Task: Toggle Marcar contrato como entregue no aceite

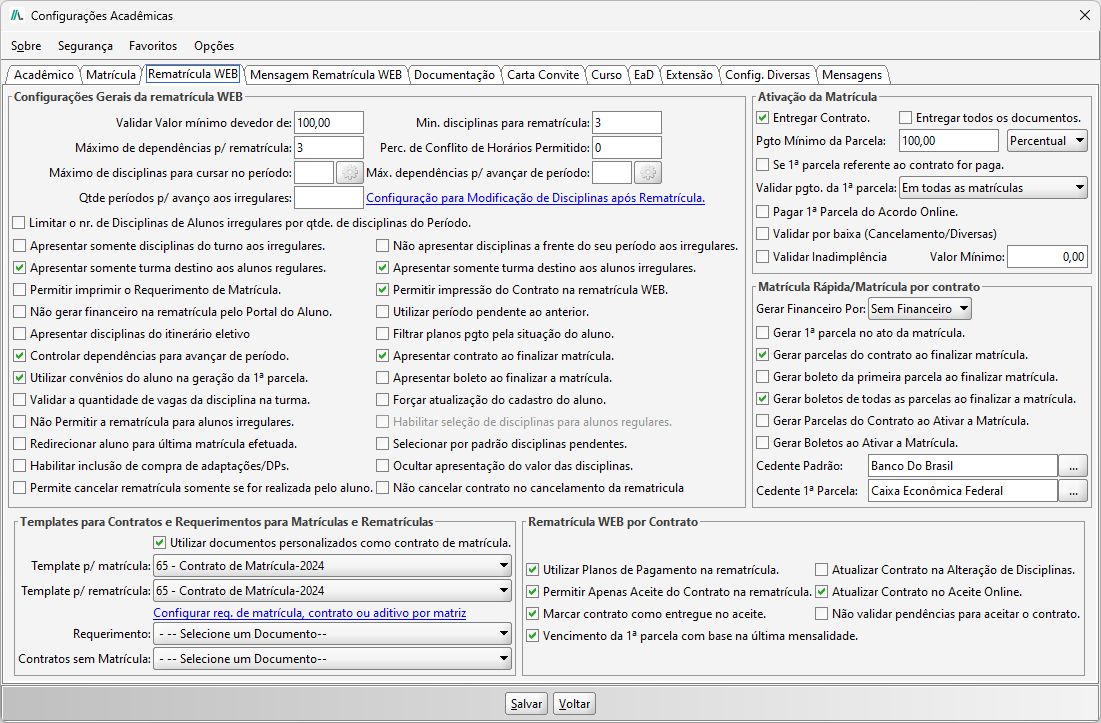Action: pyautogui.click(x=533, y=614)
